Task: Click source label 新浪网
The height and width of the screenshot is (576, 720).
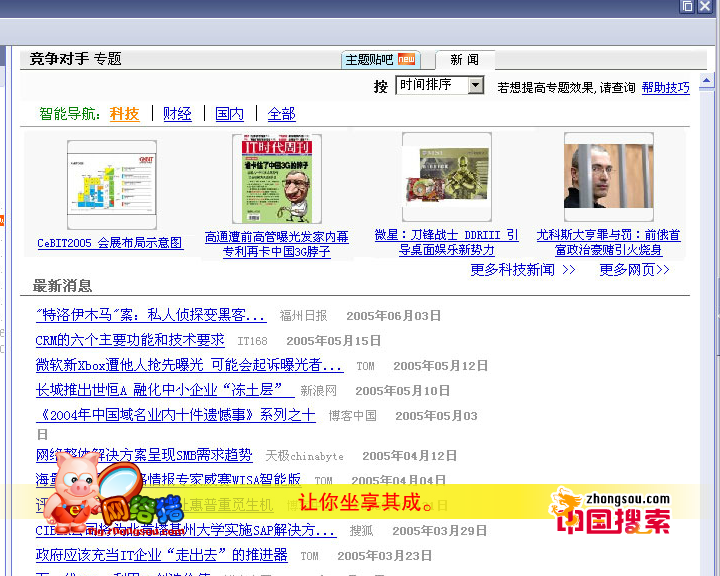Action: (319, 390)
